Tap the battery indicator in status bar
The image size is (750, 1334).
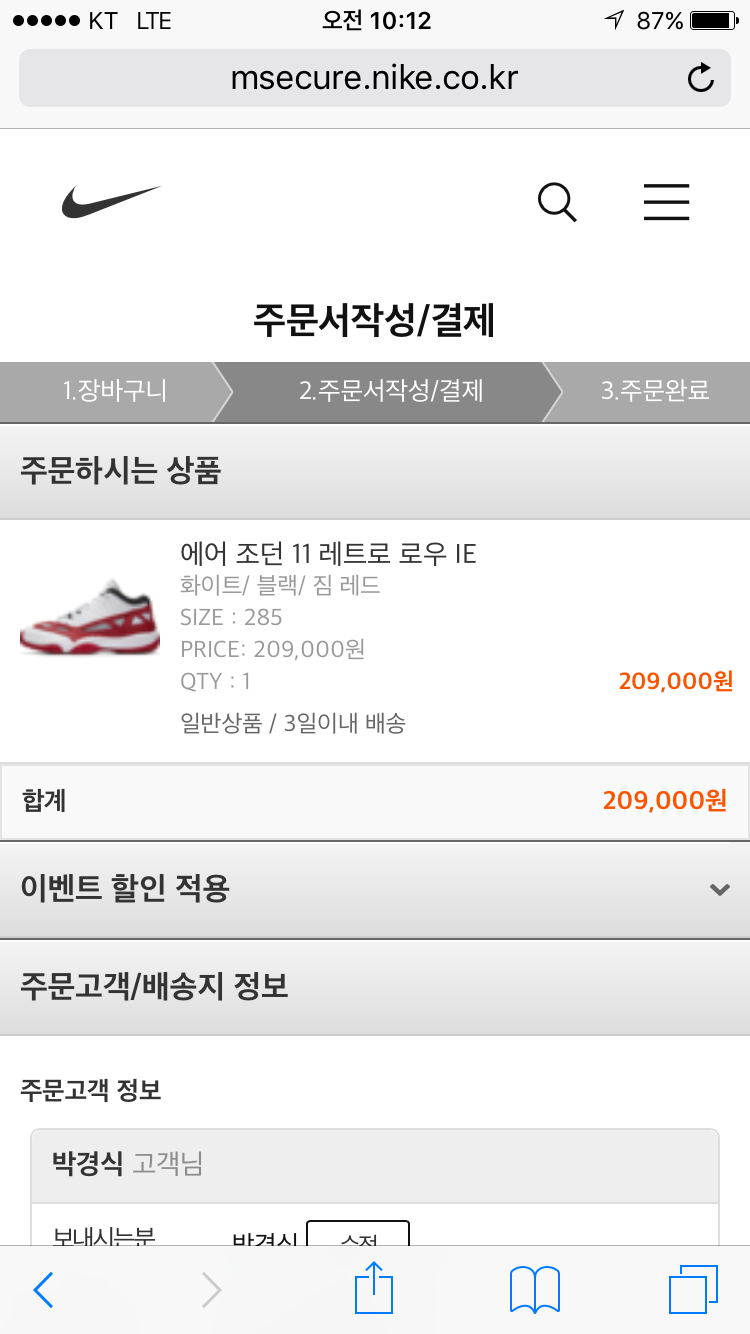(x=713, y=20)
